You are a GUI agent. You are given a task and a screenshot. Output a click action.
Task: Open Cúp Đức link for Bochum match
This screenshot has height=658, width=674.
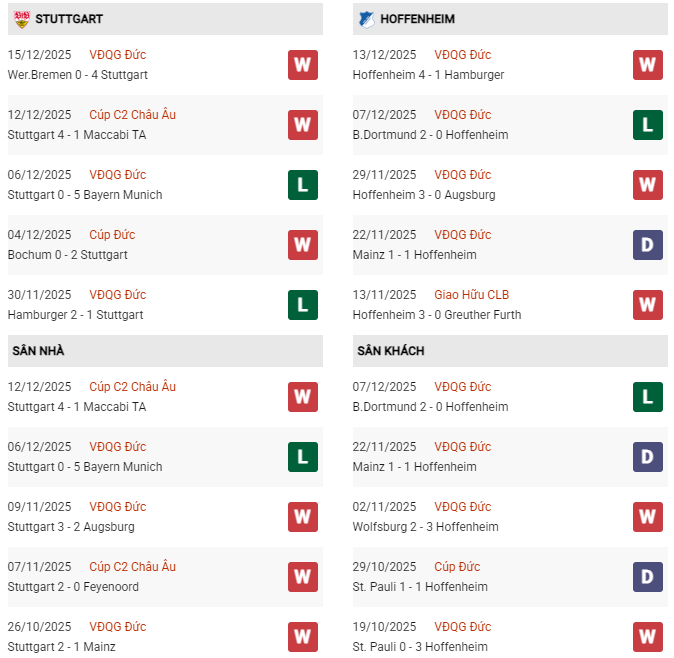(112, 235)
